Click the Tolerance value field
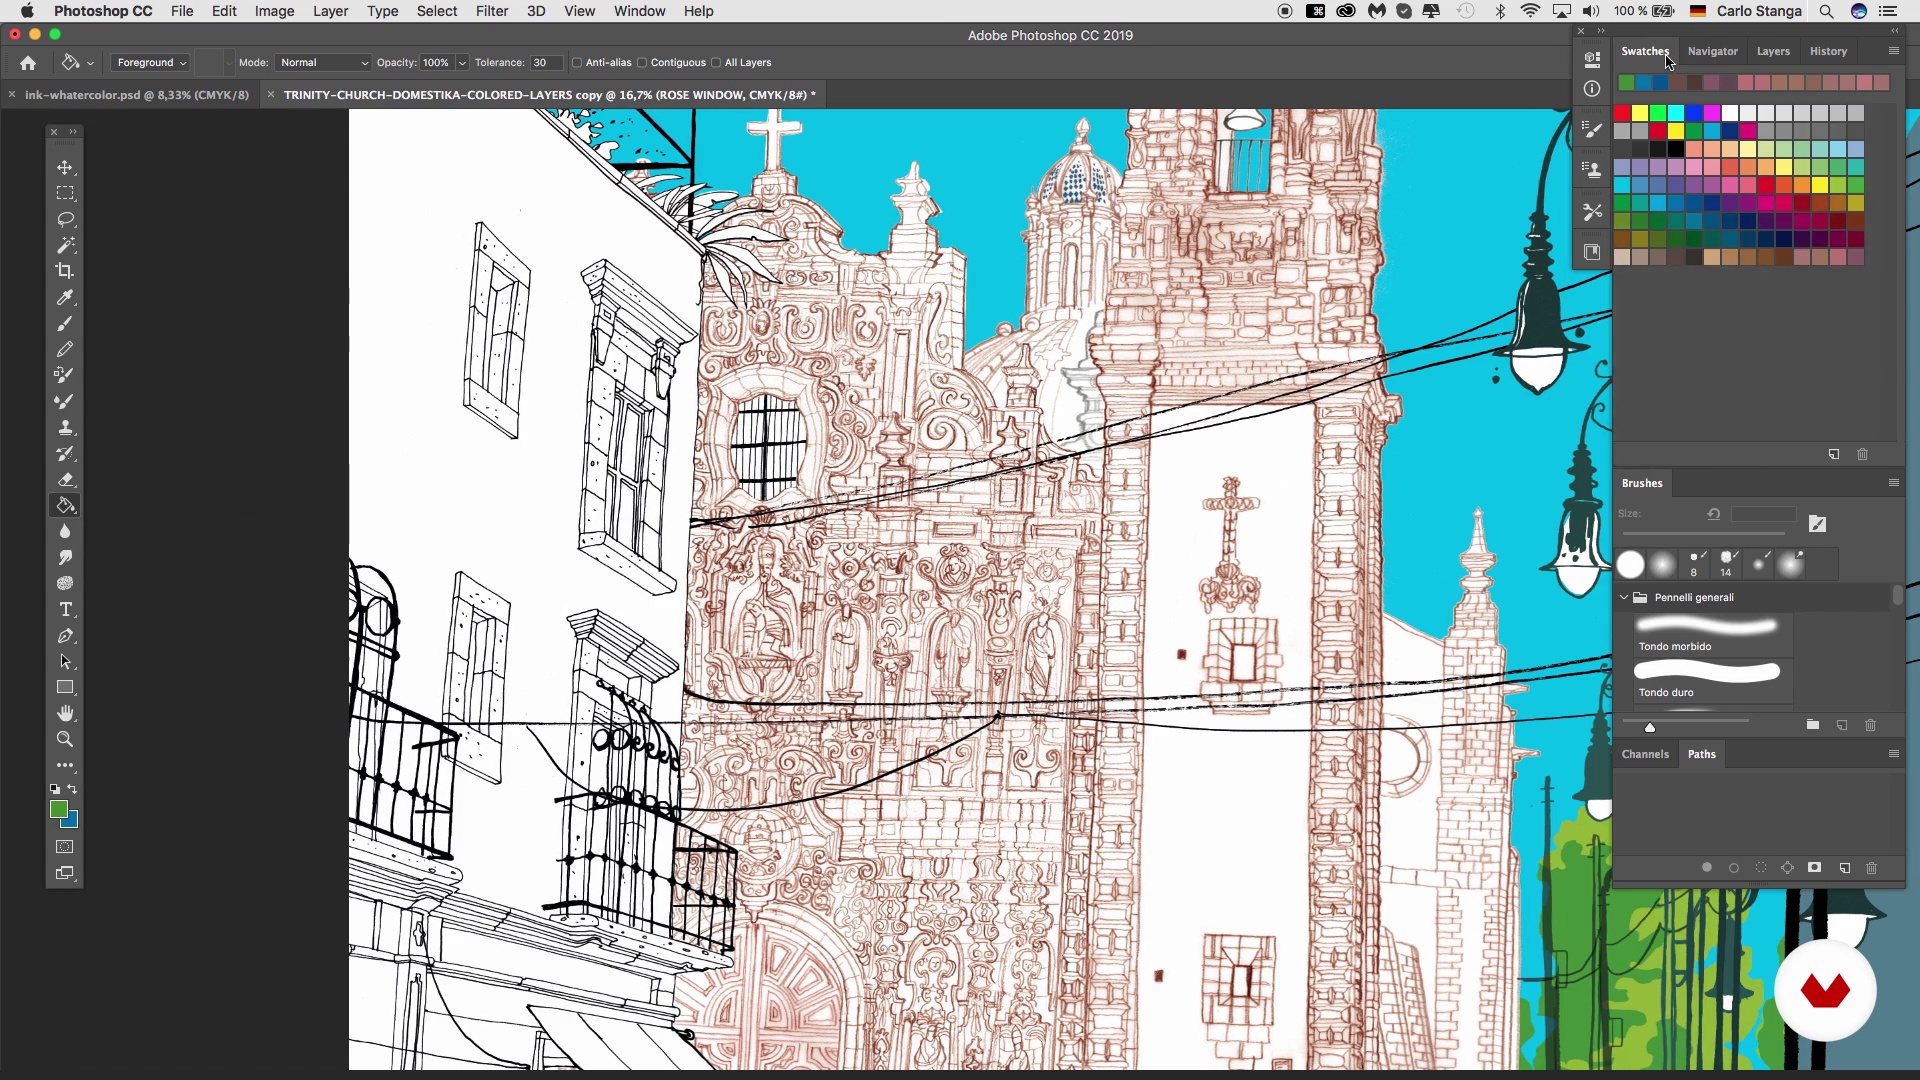This screenshot has width=1920, height=1080. pyautogui.click(x=545, y=63)
